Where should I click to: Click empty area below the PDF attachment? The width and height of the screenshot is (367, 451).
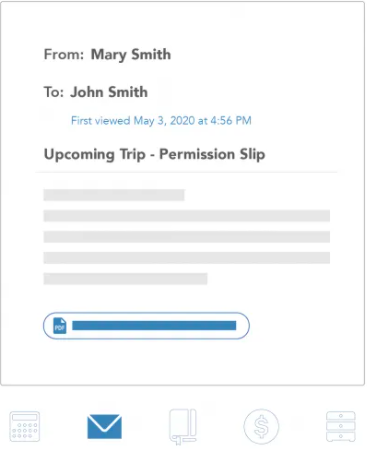click(x=183, y=362)
